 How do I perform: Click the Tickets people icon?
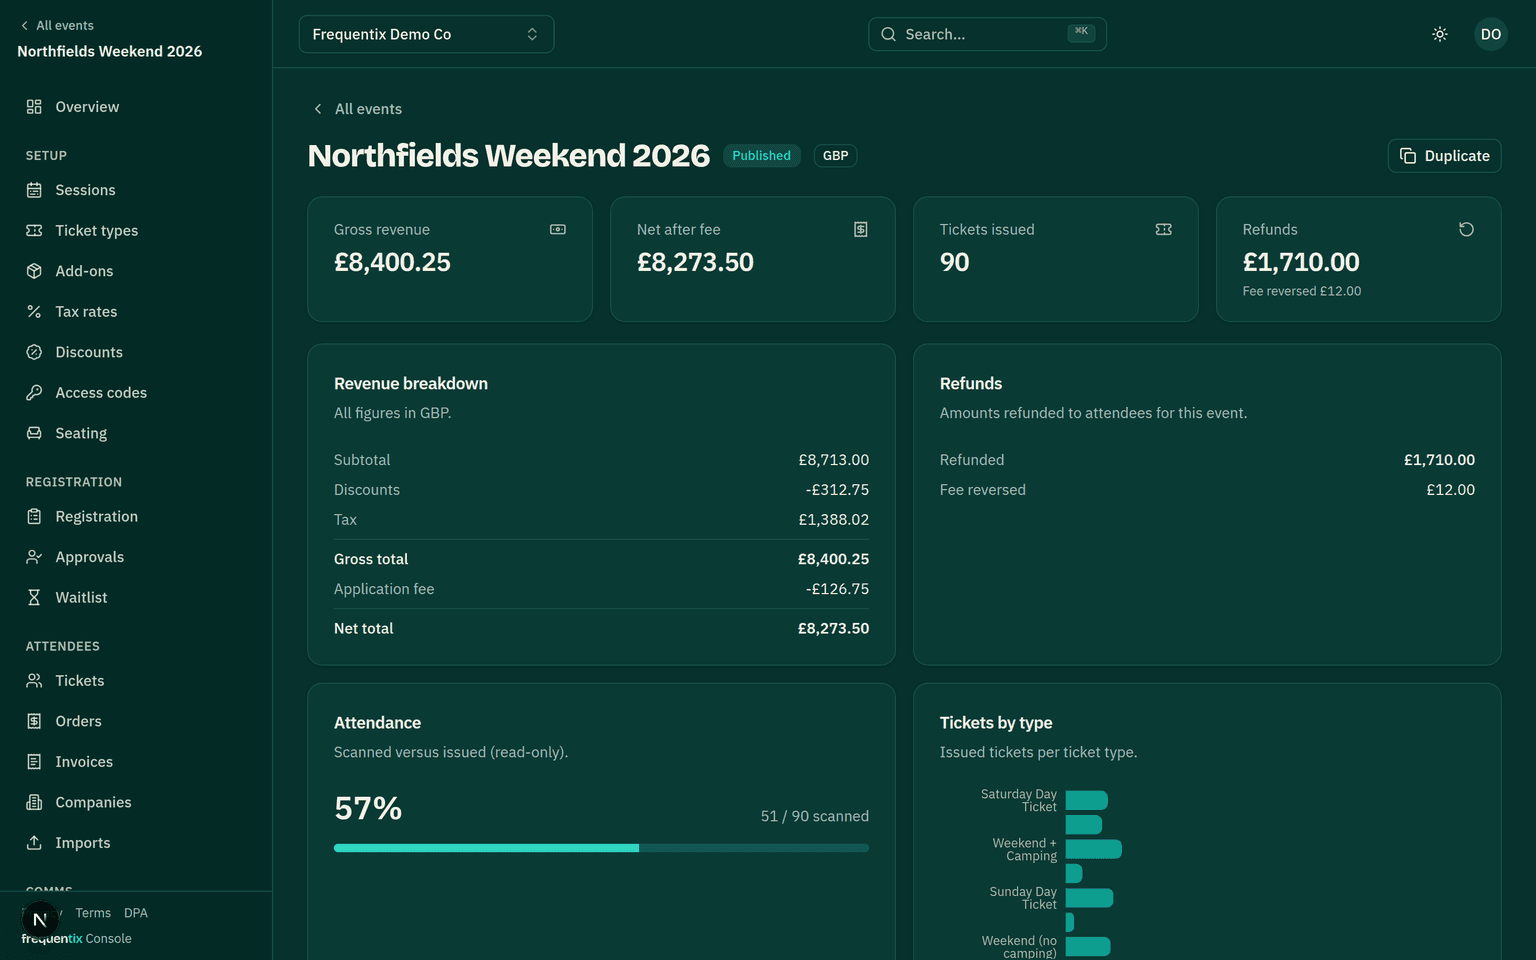[x=34, y=680]
